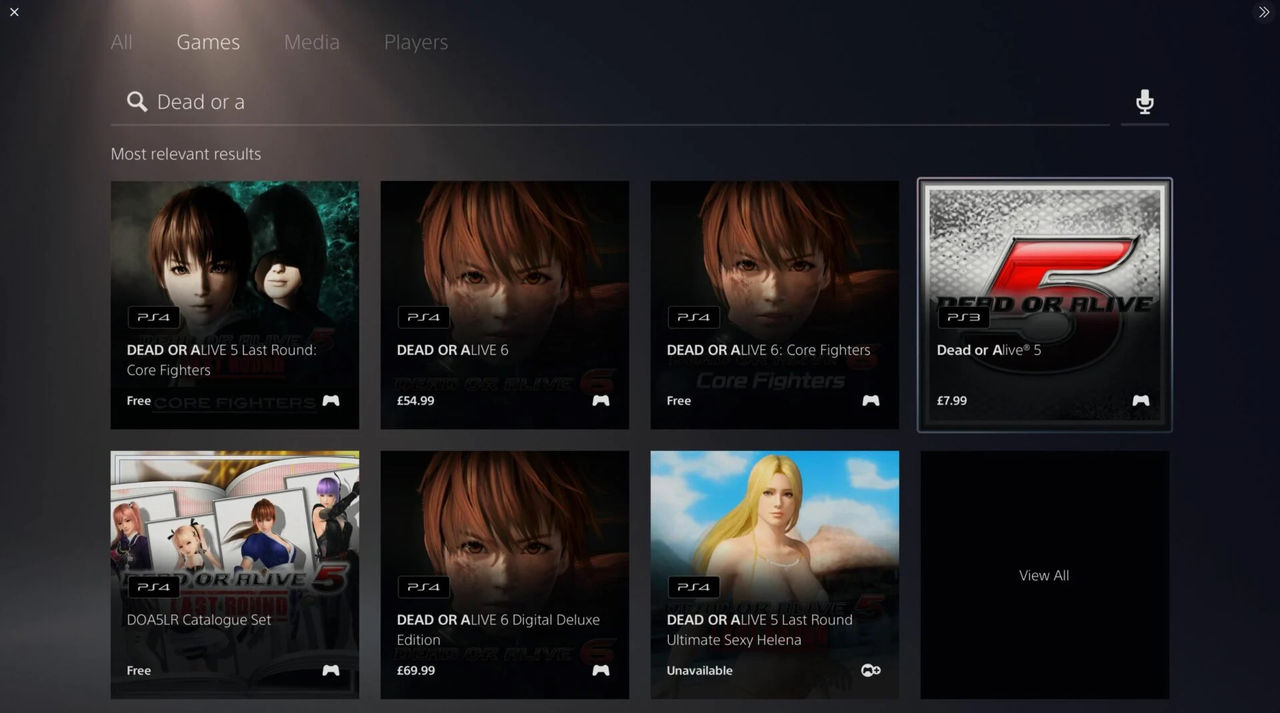
Task: Open the Games tab
Action: click(x=207, y=42)
